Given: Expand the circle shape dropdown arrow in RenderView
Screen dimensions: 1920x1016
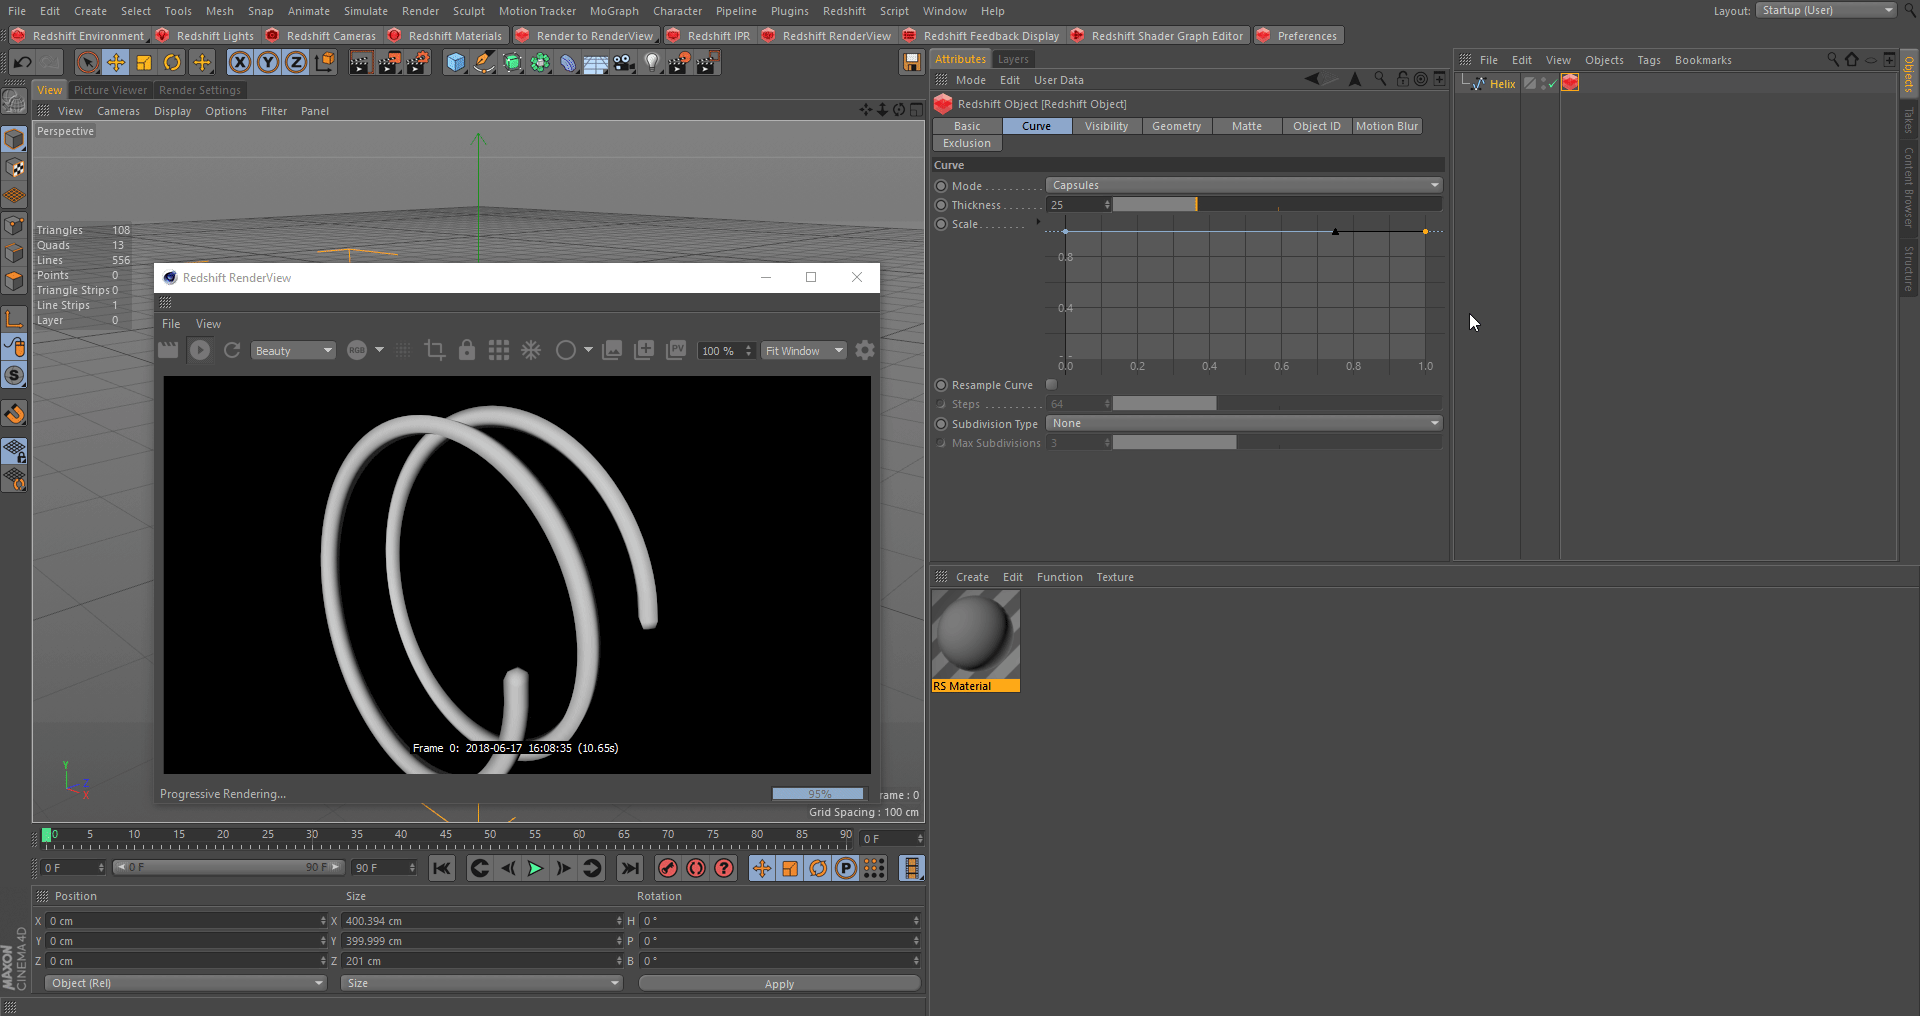Looking at the screenshot, I should (x=588, y=350).
